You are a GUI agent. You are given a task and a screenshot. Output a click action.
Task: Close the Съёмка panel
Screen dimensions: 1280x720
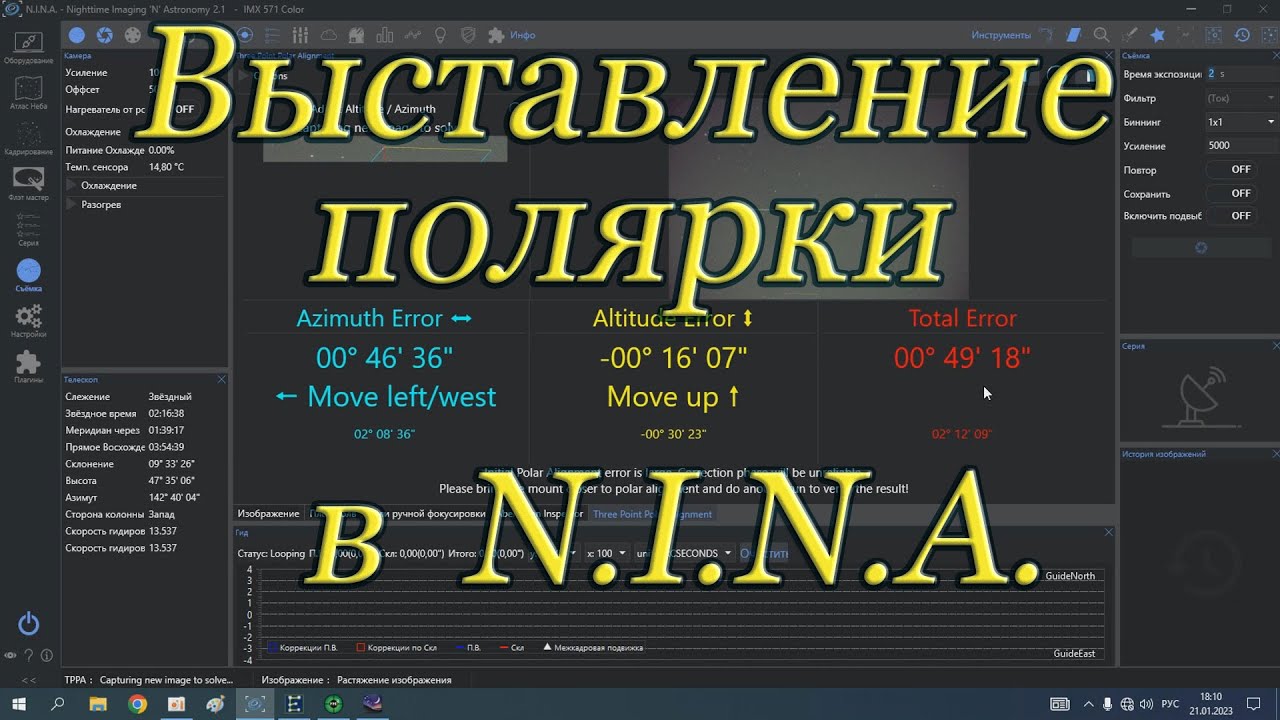1276,56
